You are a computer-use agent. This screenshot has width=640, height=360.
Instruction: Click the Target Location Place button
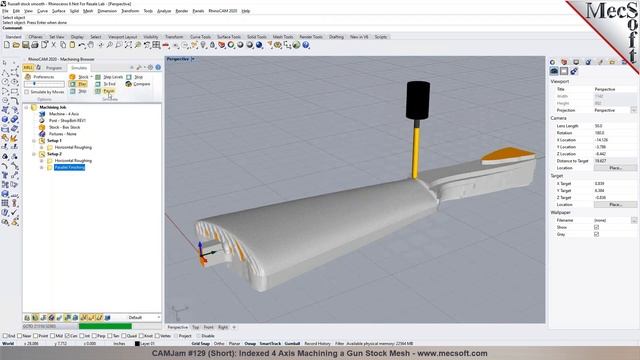coord(615,204)
